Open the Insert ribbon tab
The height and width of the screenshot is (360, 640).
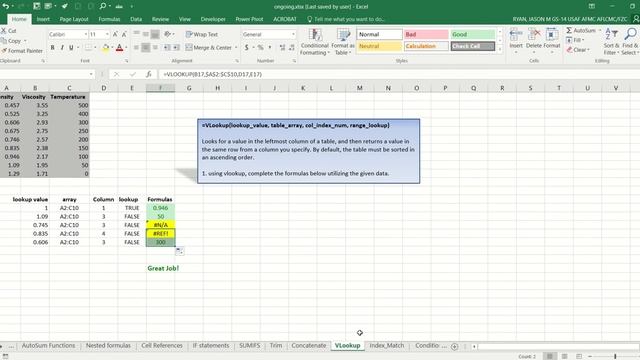tap(43, 19)
